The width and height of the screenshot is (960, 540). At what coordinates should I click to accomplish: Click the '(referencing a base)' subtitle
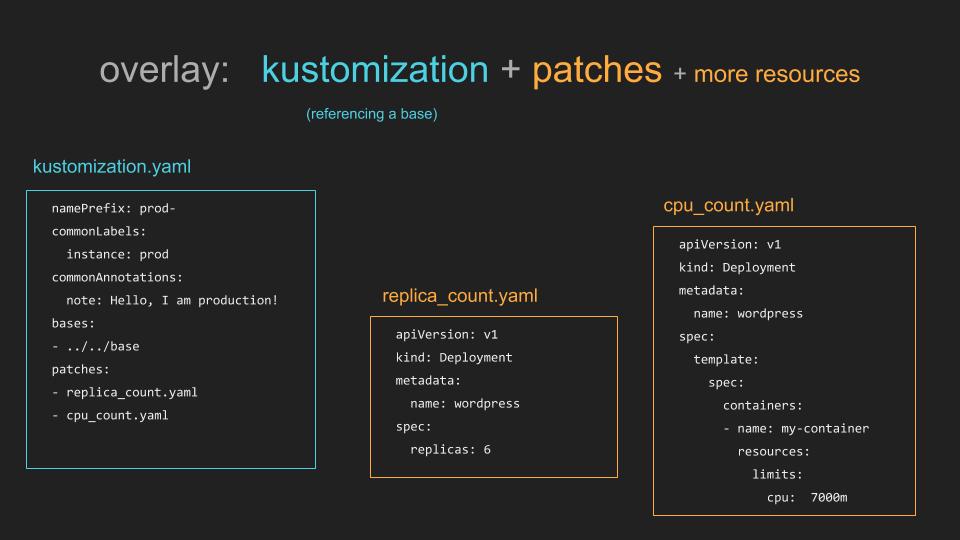click(372, 114)
